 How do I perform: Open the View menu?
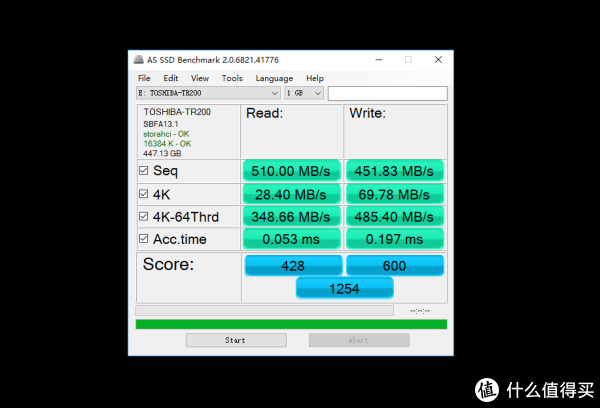click(x=200, y=78)
